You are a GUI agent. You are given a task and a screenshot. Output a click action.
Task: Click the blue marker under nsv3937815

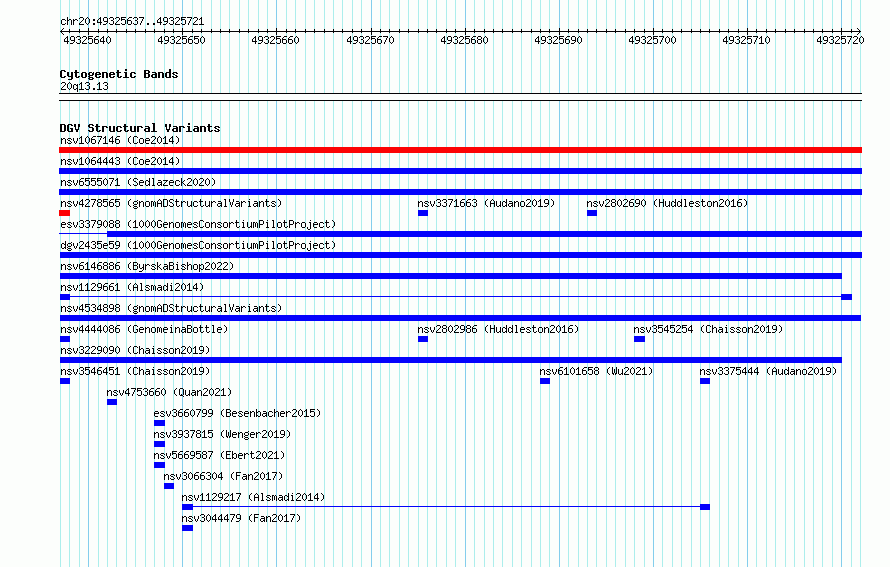click(159, 444)
